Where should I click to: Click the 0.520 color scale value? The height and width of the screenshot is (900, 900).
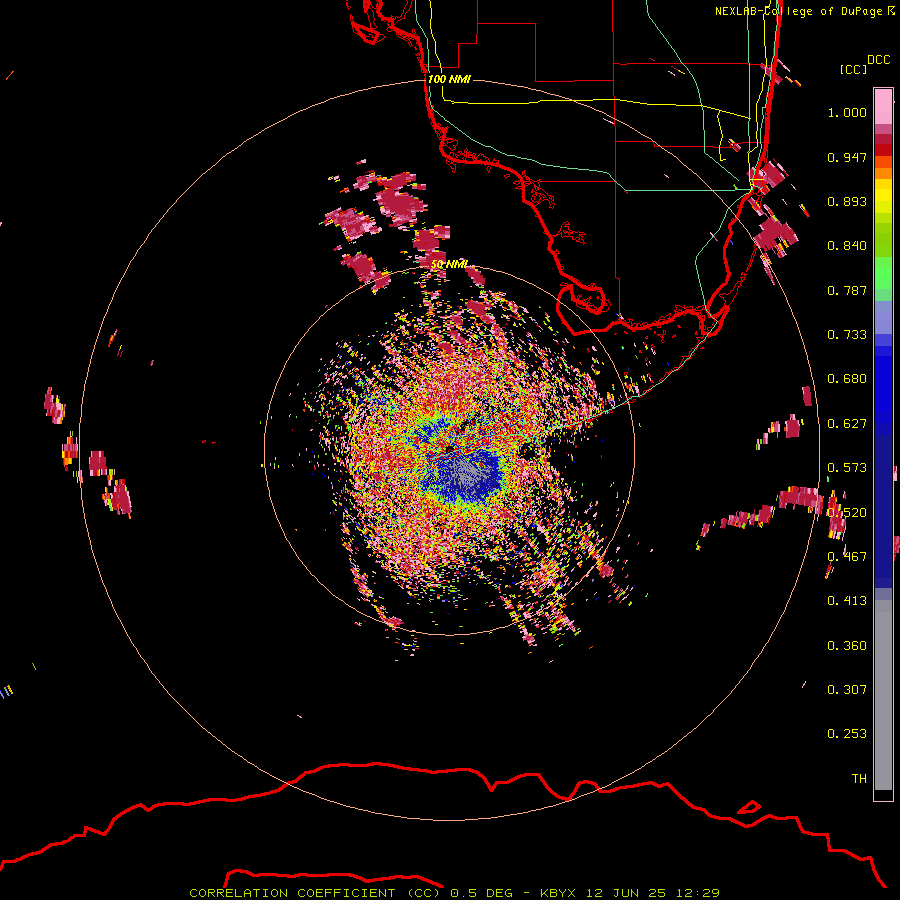847,513
